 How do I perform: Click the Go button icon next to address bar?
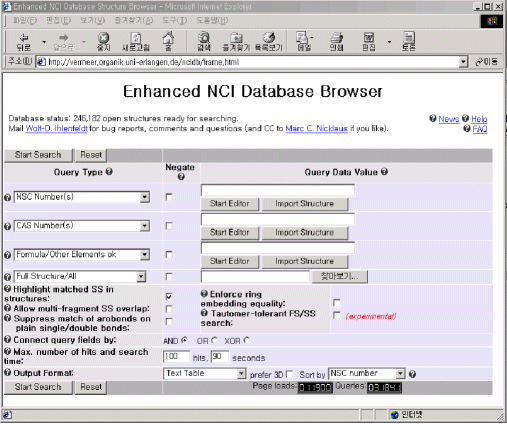486,62
